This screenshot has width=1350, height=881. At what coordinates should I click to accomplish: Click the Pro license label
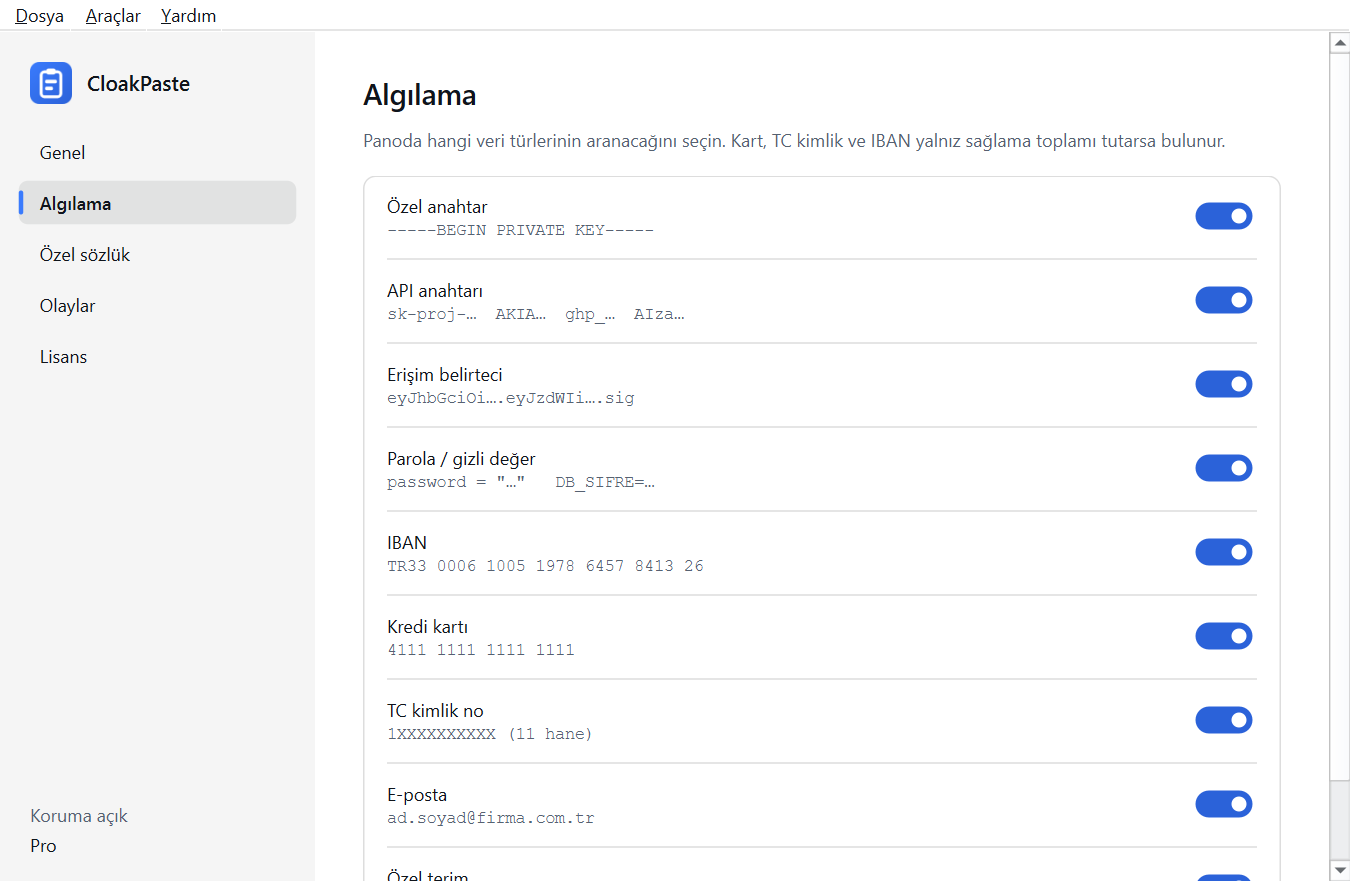coord(43,846)
